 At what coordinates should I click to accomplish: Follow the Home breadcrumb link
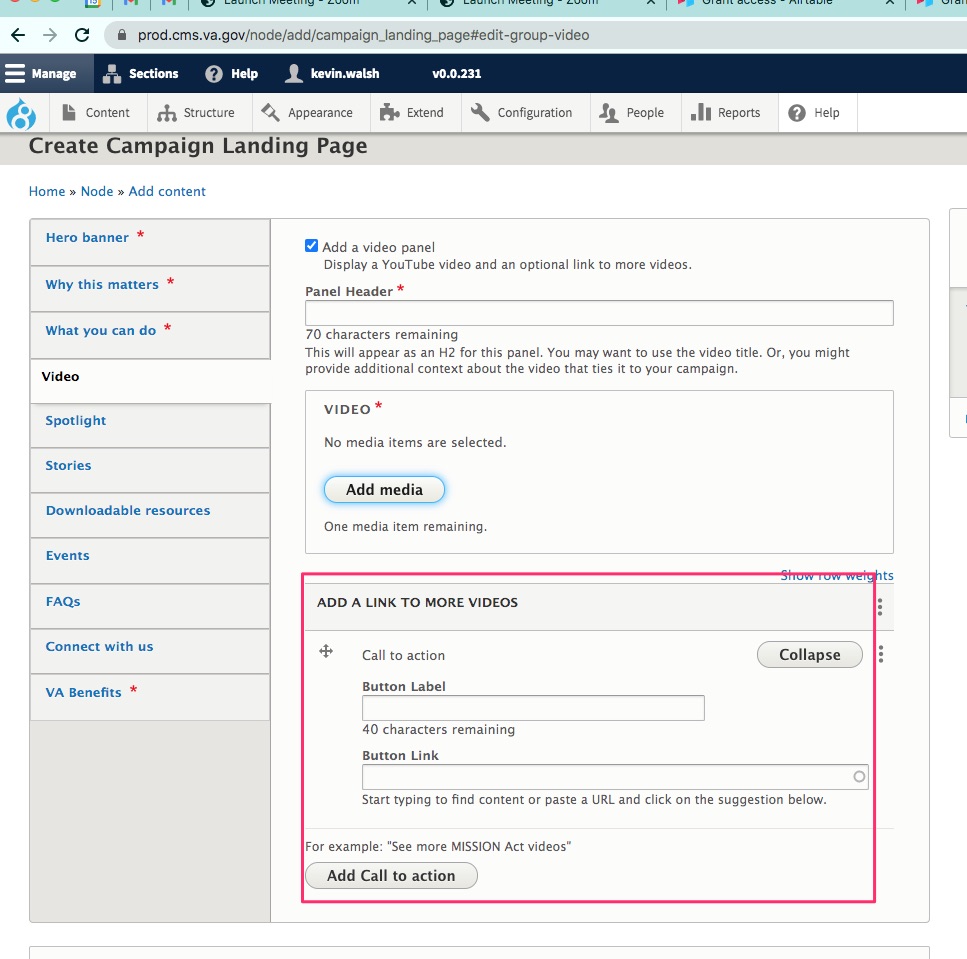point(47,191)
